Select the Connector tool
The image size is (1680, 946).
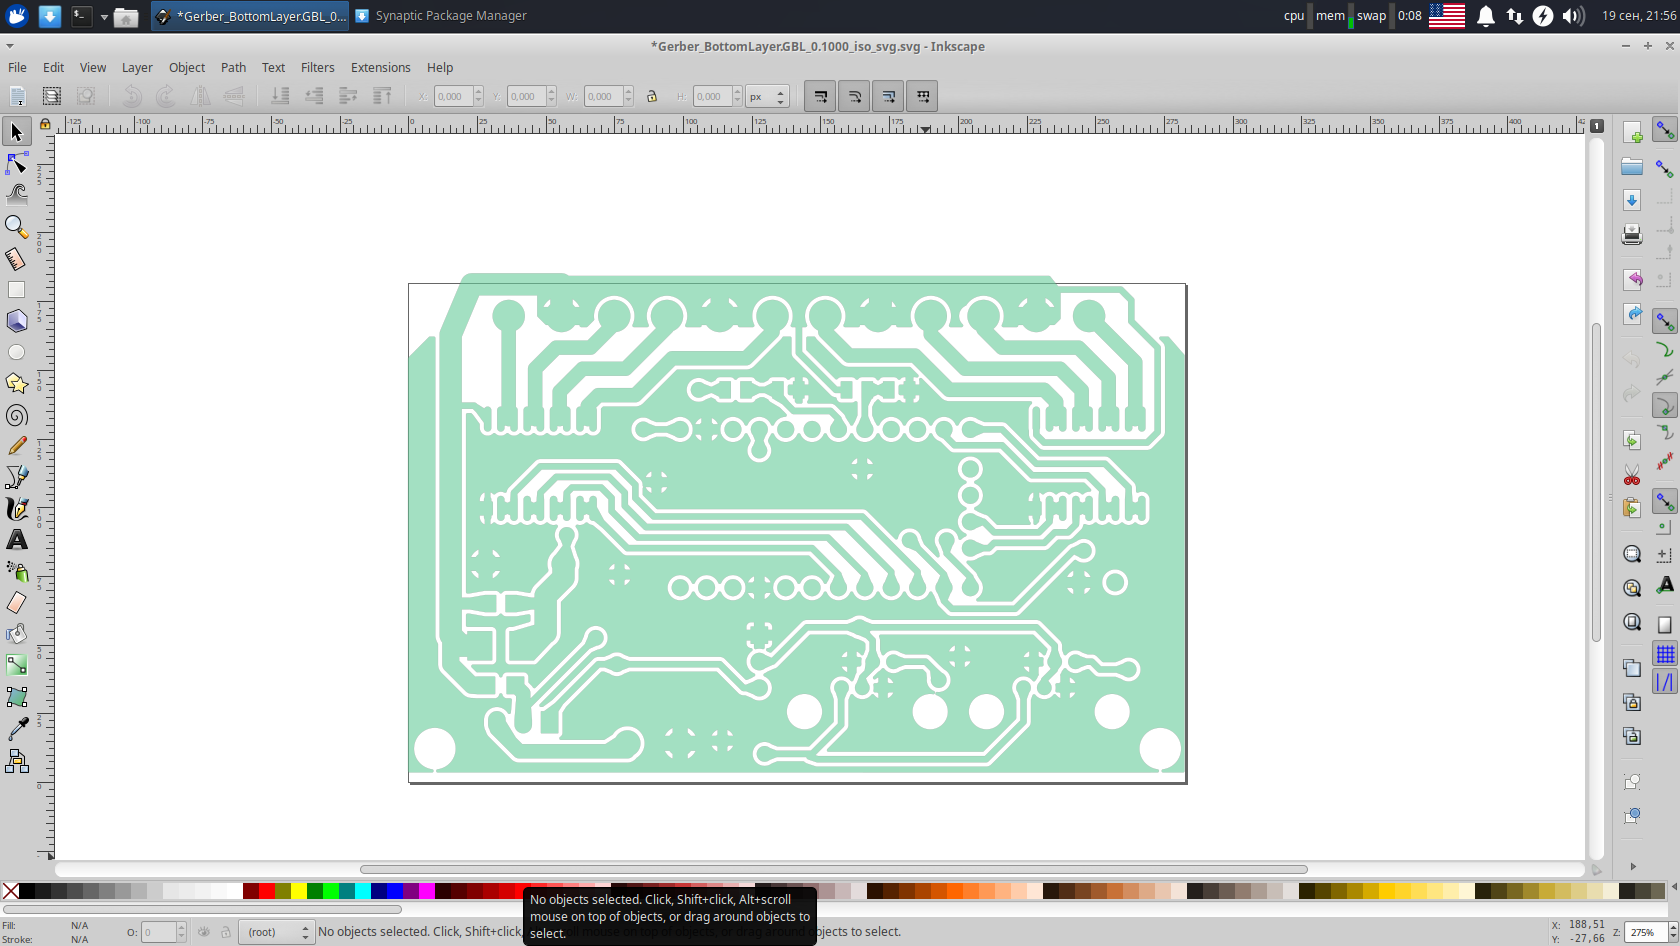coord(17,761)
